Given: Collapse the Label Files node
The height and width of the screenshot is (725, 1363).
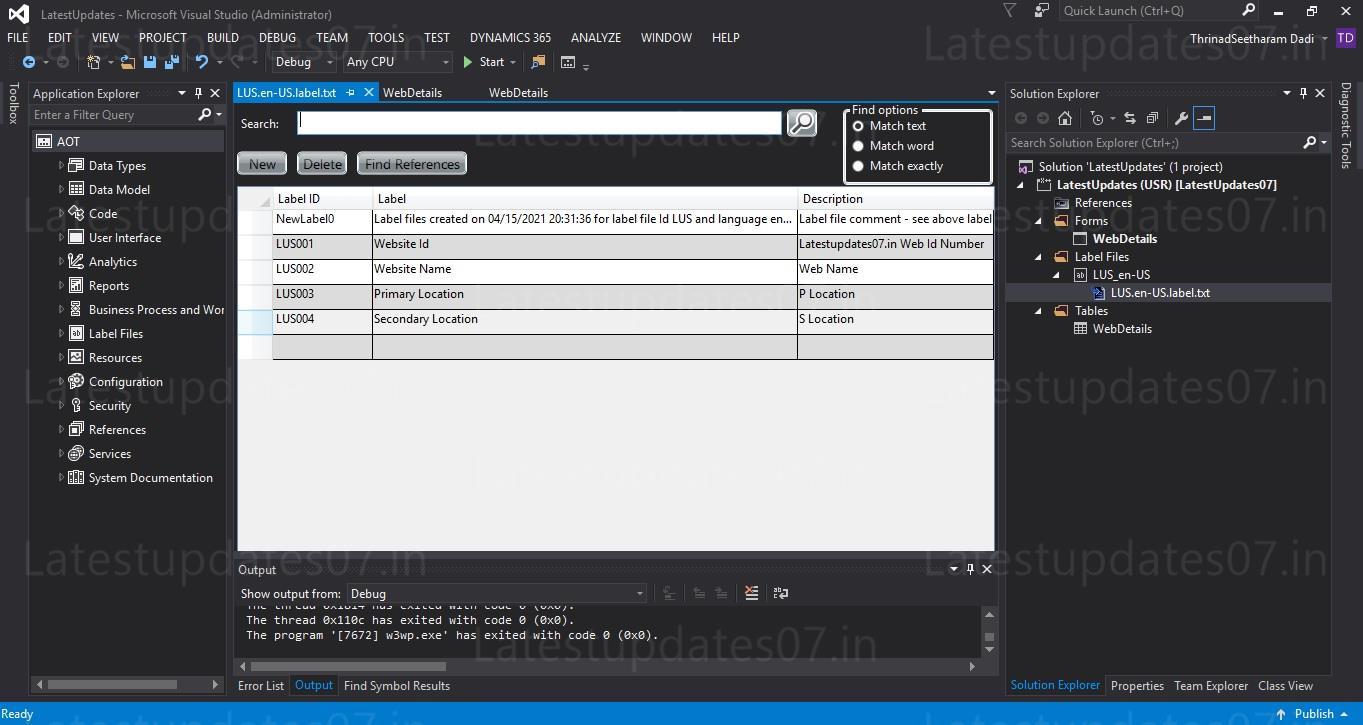Looking at the screenshot, I should click(x=1037, y=256).
